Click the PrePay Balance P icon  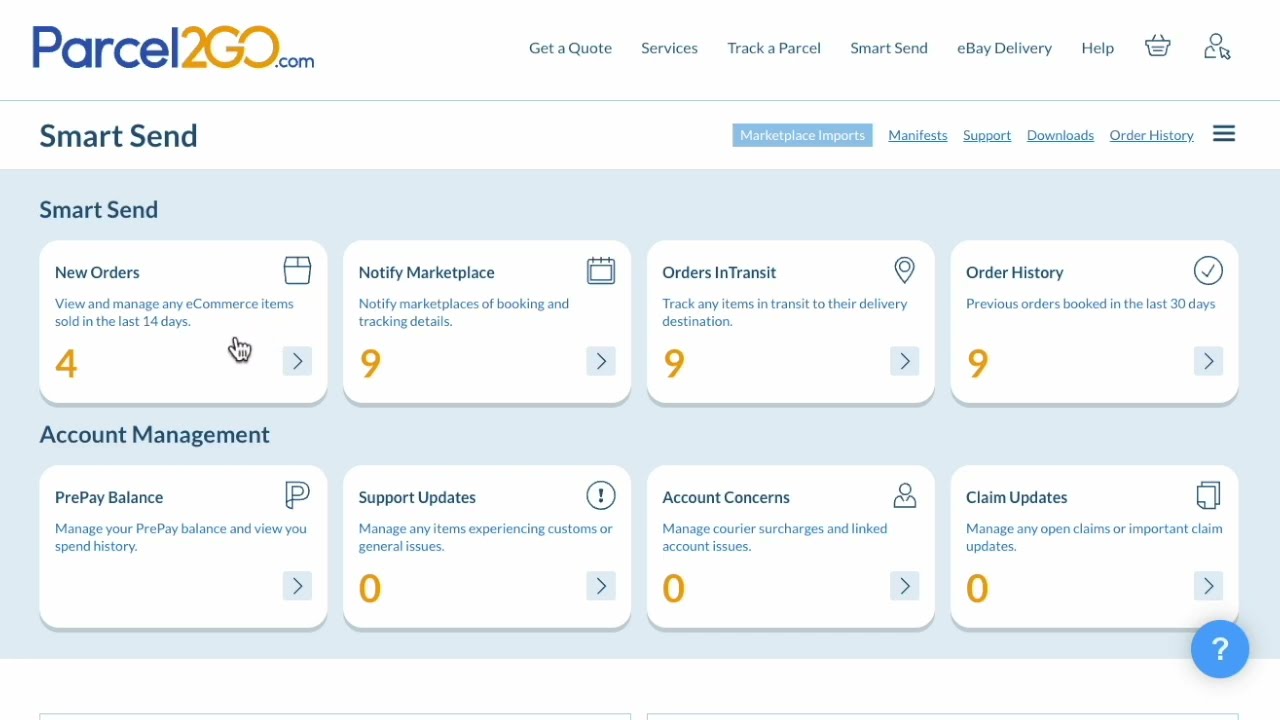[x=297, y=495]
